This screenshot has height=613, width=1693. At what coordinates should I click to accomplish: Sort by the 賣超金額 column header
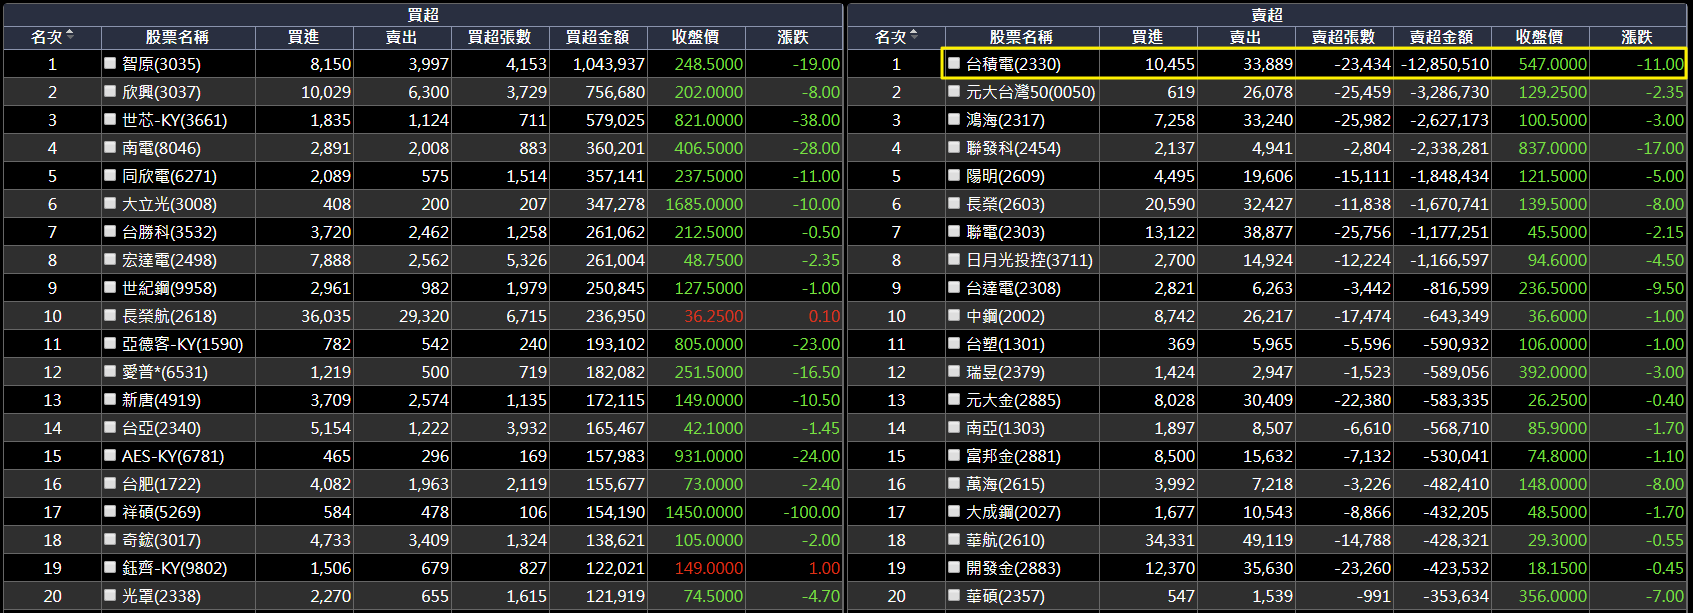(x=1441, y=37)
